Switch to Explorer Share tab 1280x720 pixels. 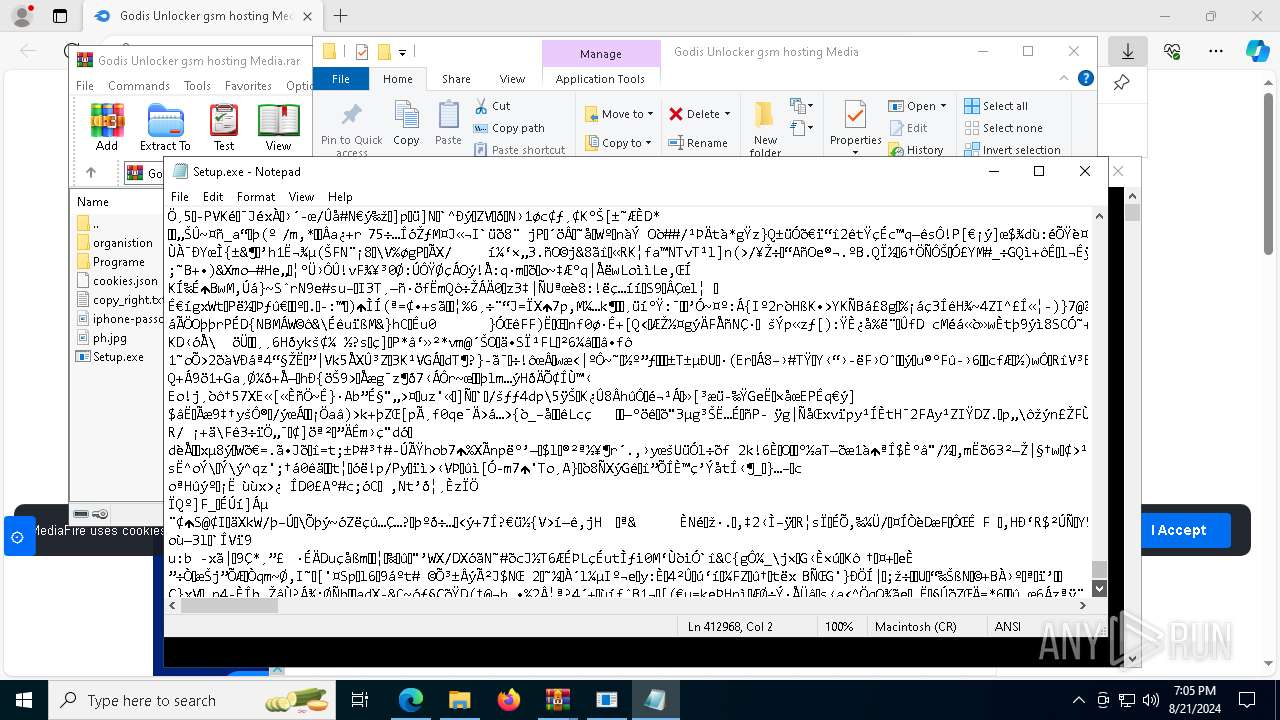[456, 79]
